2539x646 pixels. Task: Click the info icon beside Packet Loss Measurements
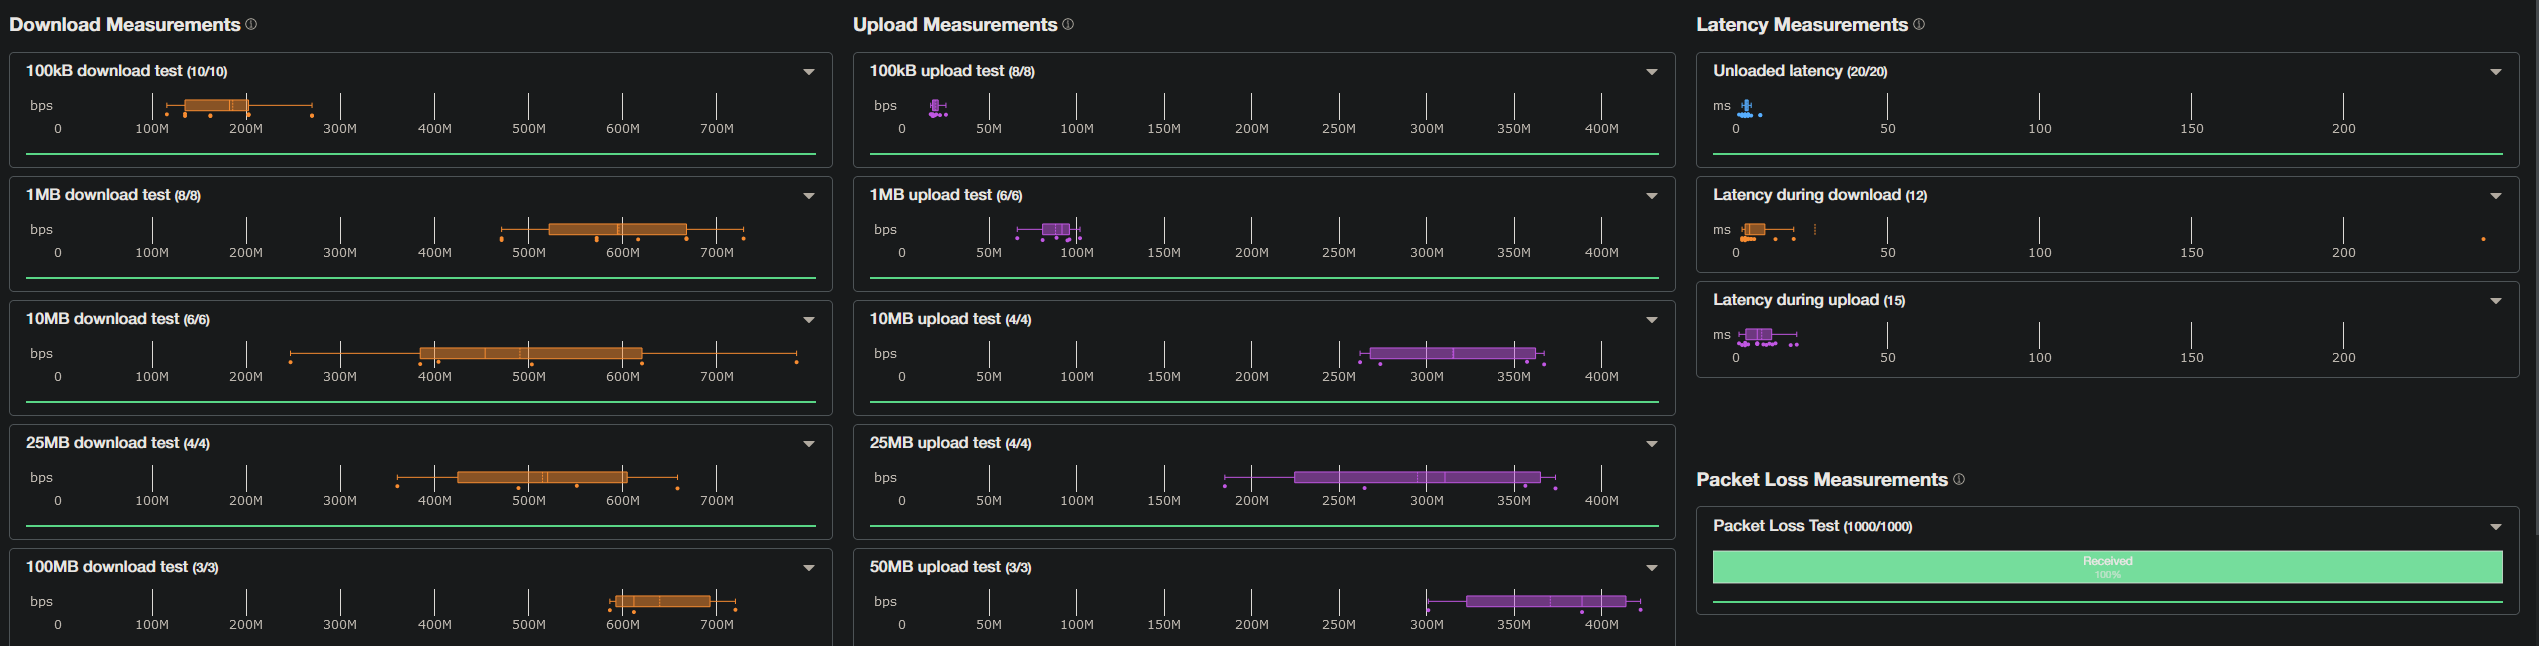[1958, 479]
